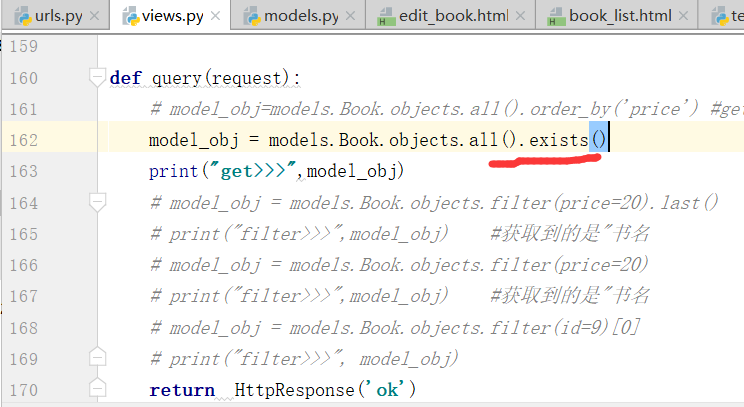Click line number 160 in the gutter
The image size is (744, 407).
point(23,78)
